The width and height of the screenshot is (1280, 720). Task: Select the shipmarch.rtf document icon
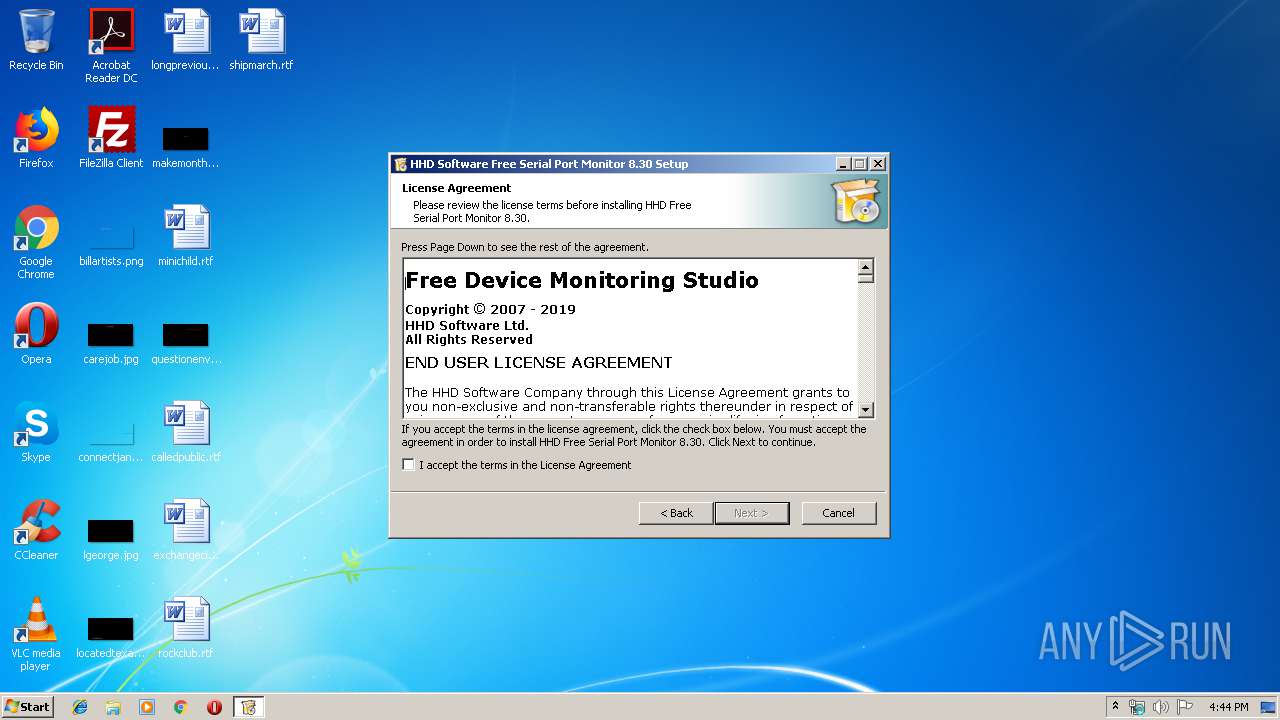[261, 40]
